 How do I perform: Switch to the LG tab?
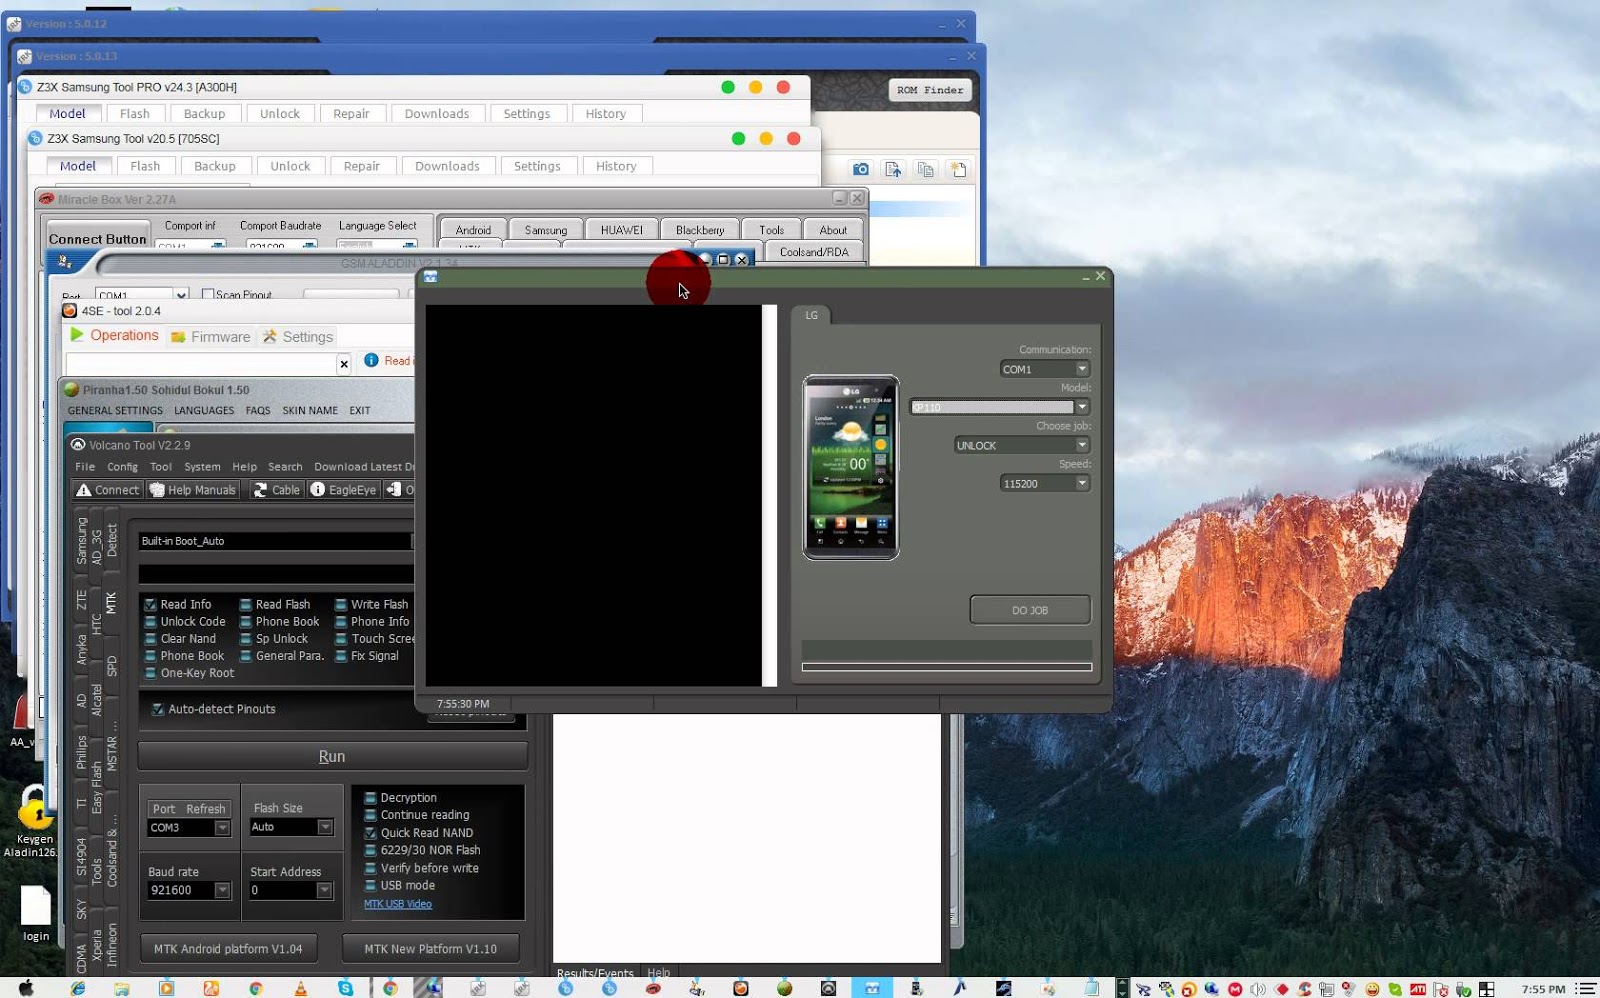[811, 315]
